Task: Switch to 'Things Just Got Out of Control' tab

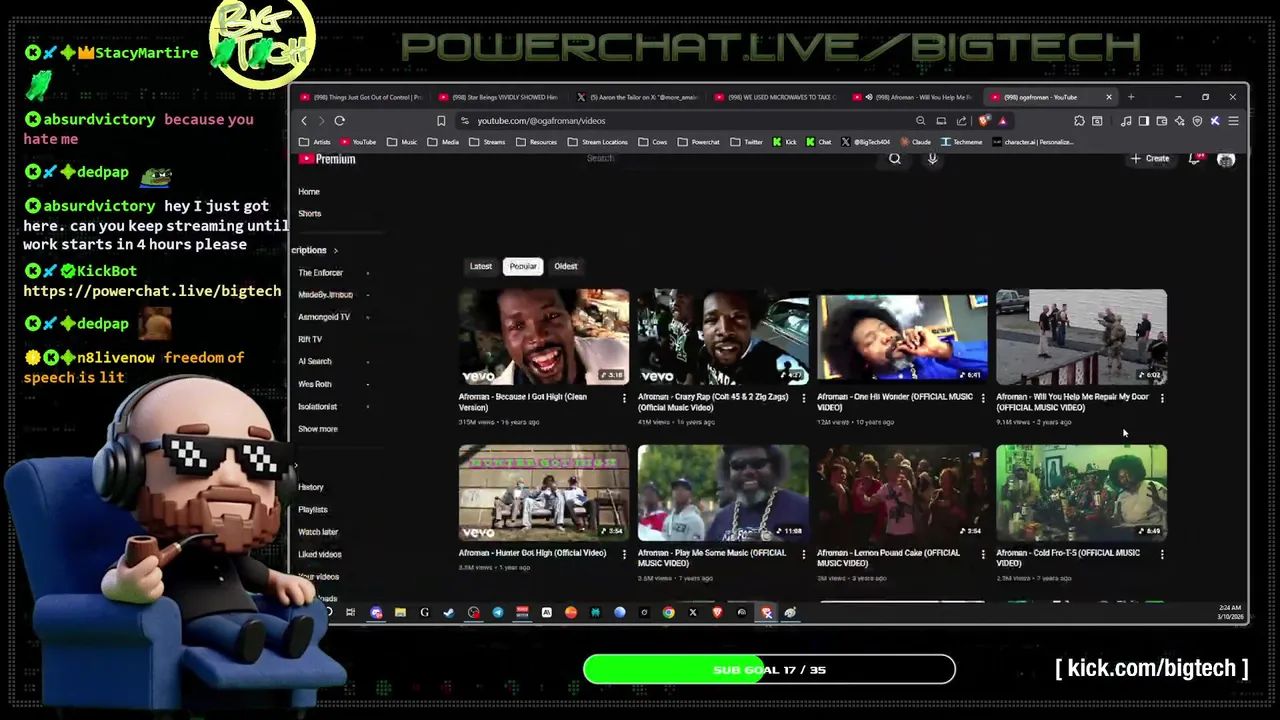Action: tap(360, 97)
